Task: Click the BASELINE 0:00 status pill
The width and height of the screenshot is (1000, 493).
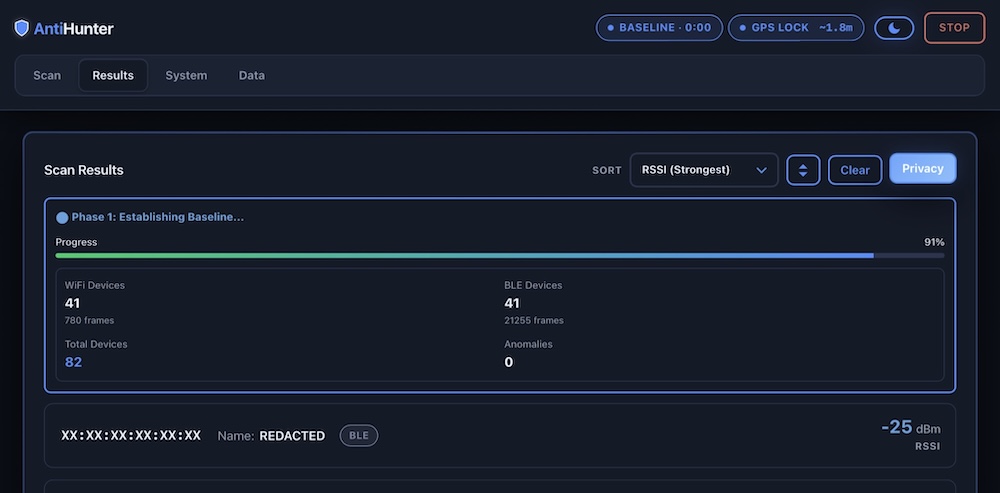Action: click(659, 28)
